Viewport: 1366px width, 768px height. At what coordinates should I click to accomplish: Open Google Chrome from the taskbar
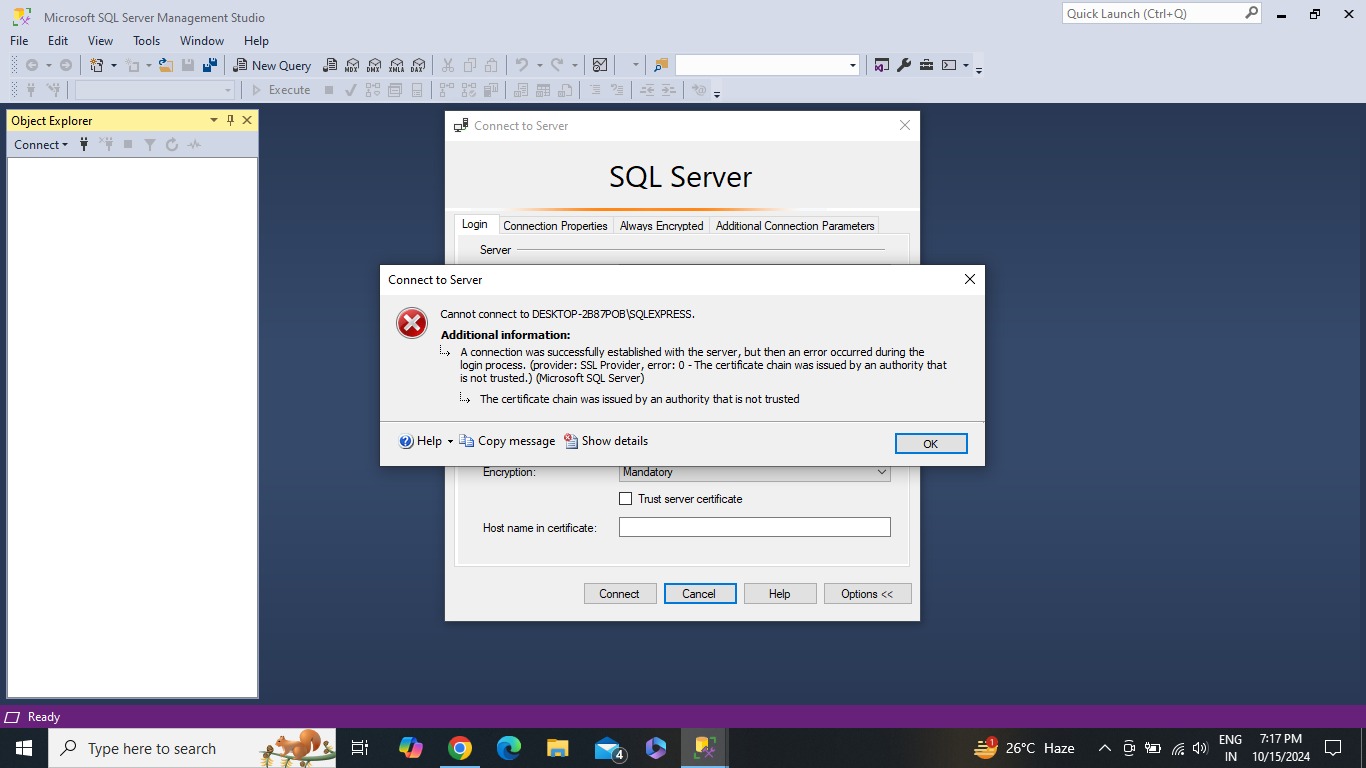pos(460,748)
